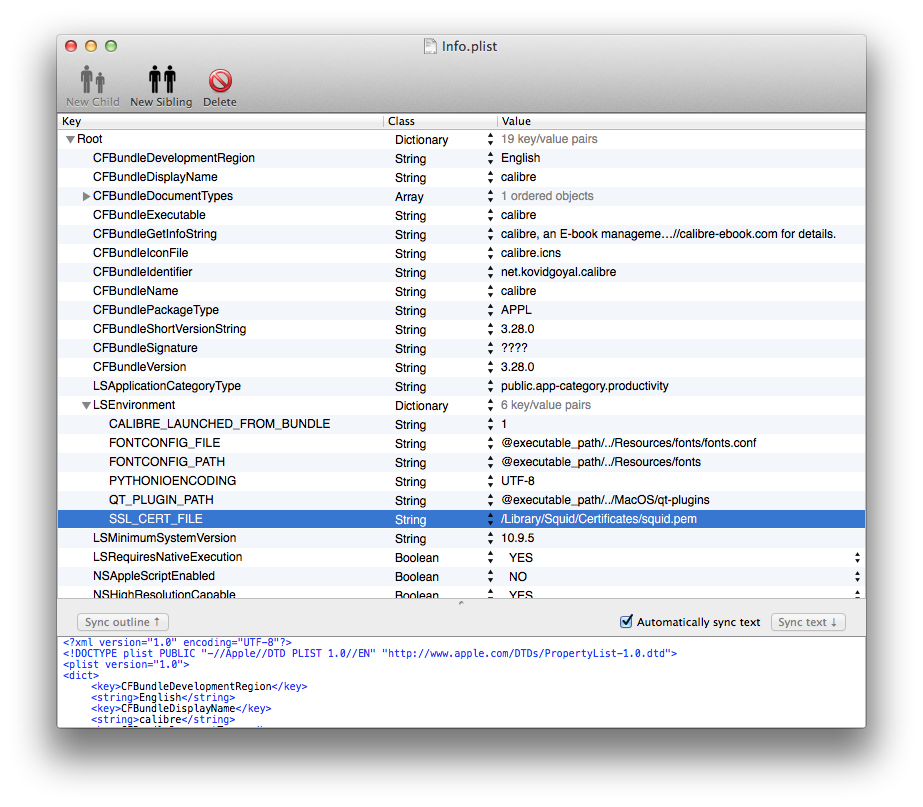
Task: Toggle the Automatically sync text checkbox
Action: tap(626, 621)
